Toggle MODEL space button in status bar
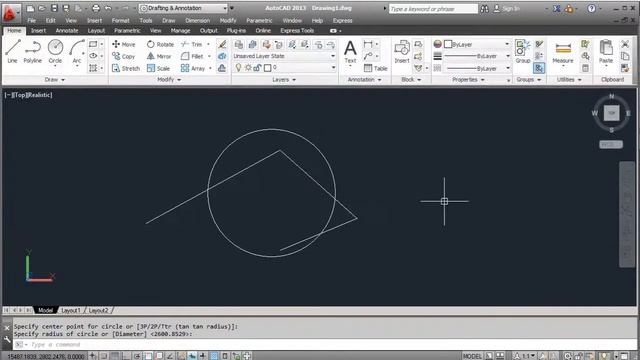The image size is (640, 360). [x=472, y=356]
